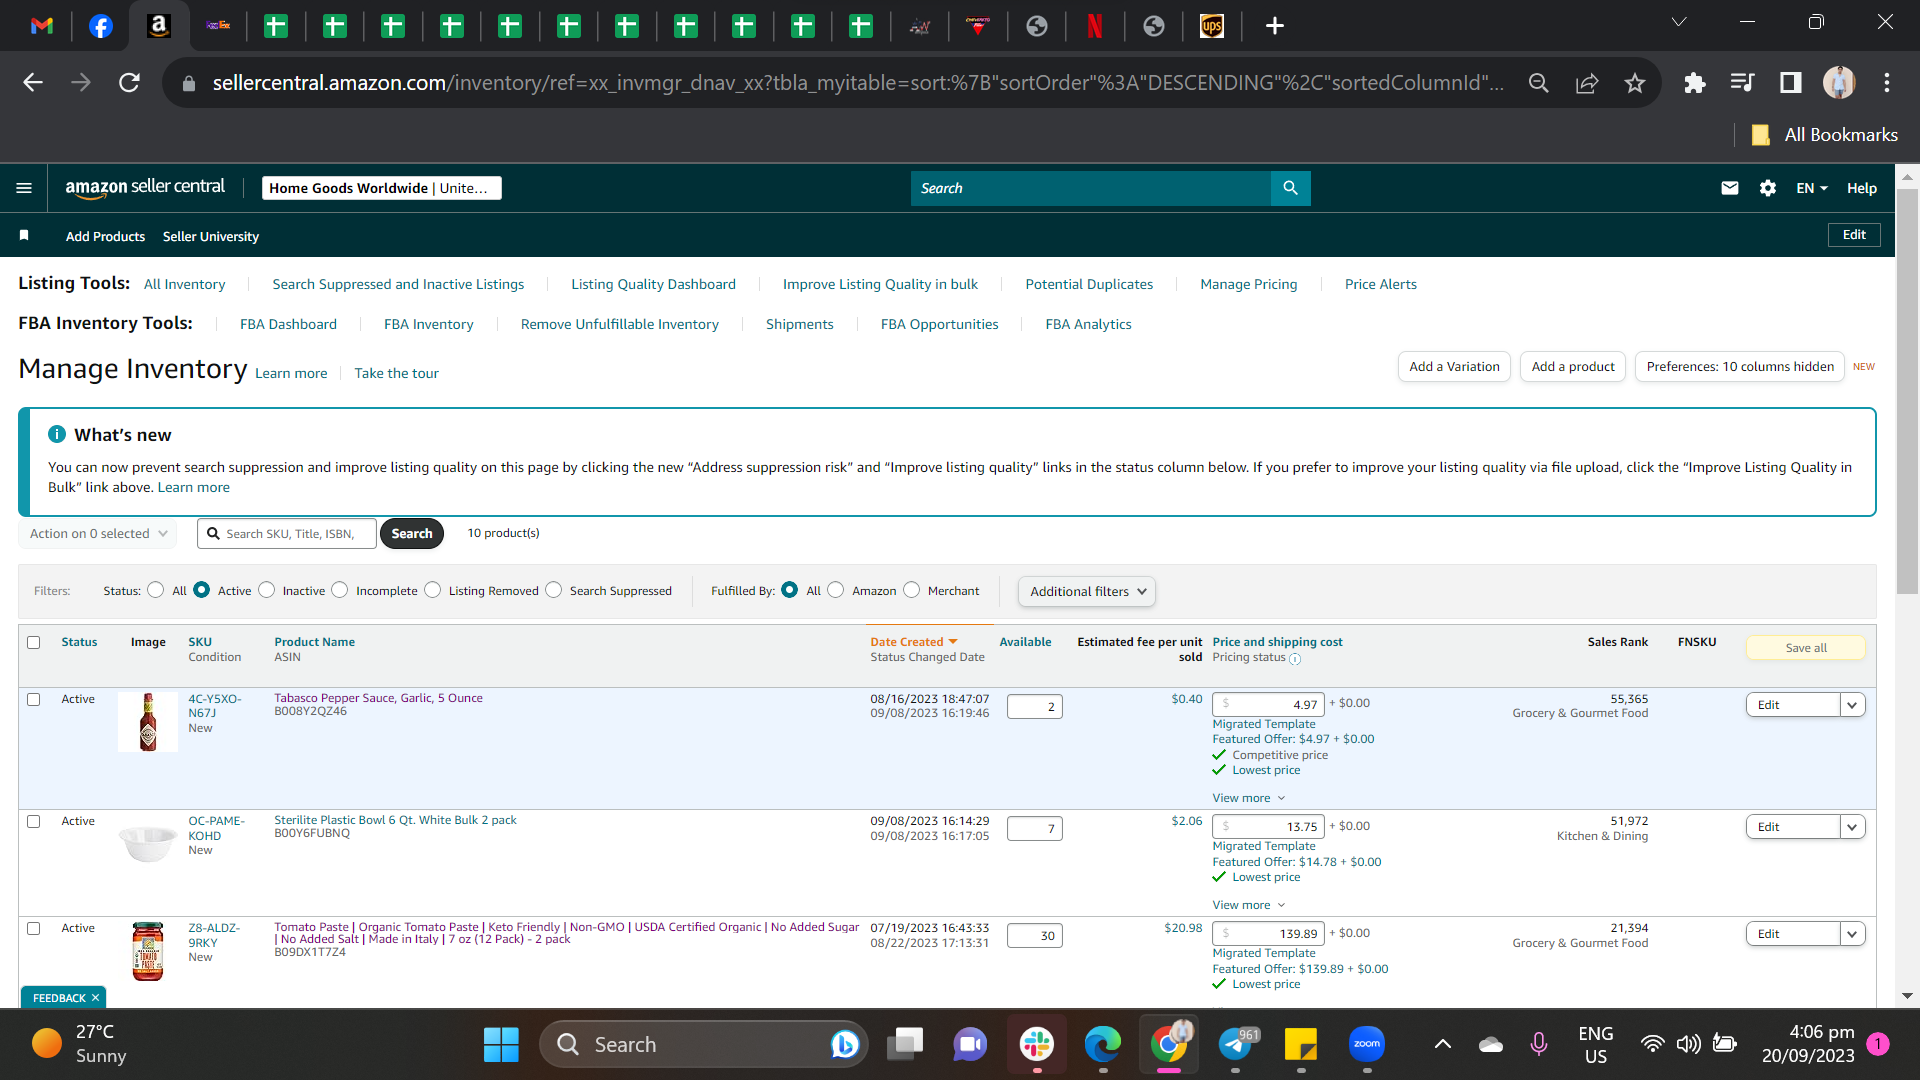Open Edit dropdown arrow for Tabasco row
Viewport: 1920px width, 1080px height.
coord(1852,705)
